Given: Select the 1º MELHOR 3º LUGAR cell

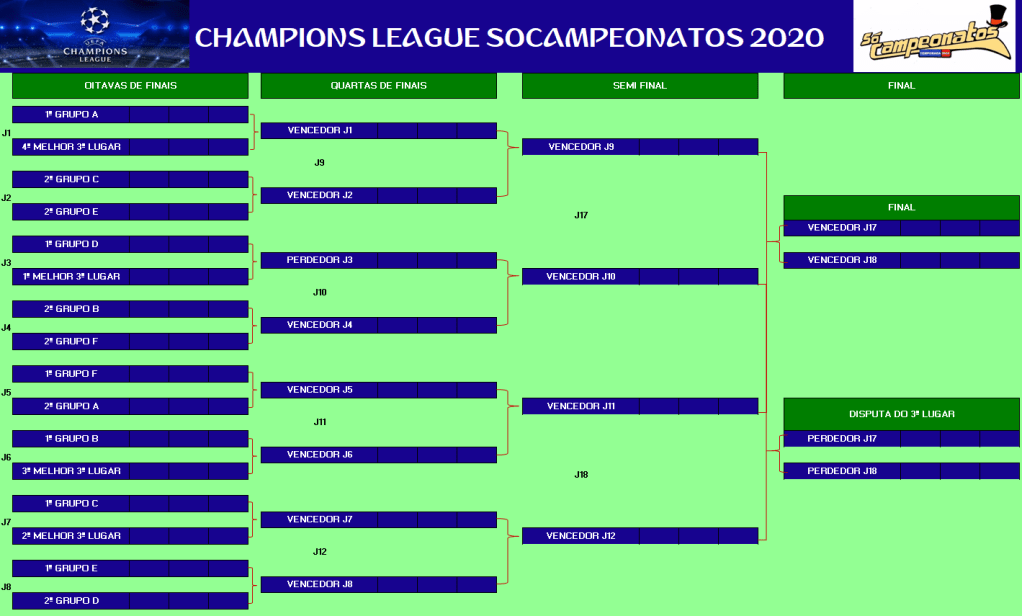Looking at the screenshot, I should 71,277.
